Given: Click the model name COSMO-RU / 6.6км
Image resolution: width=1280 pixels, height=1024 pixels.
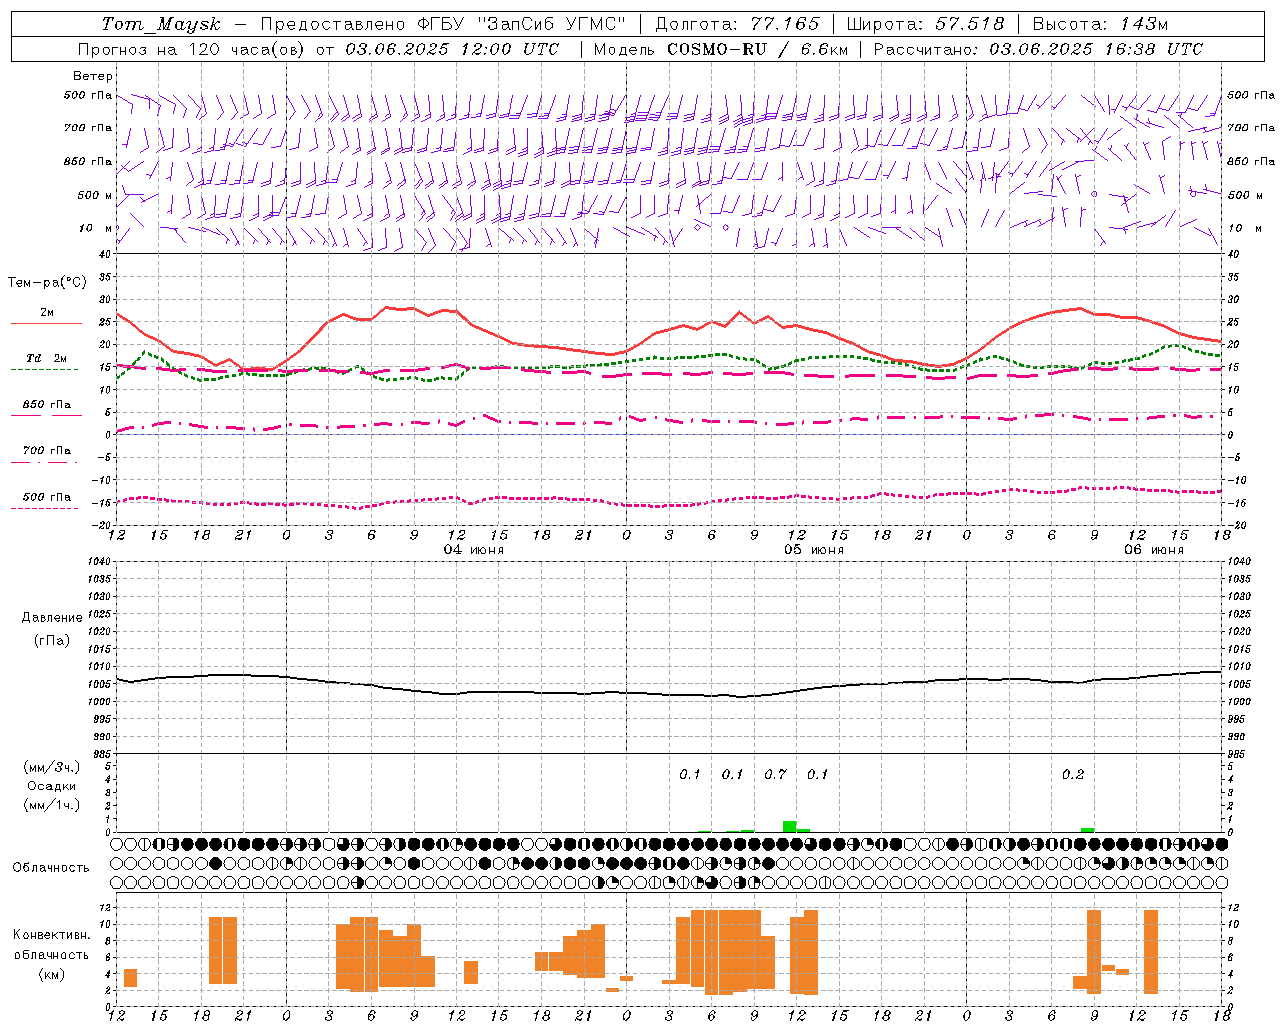Looking at the screenshot, I should (x=758, y=49).
